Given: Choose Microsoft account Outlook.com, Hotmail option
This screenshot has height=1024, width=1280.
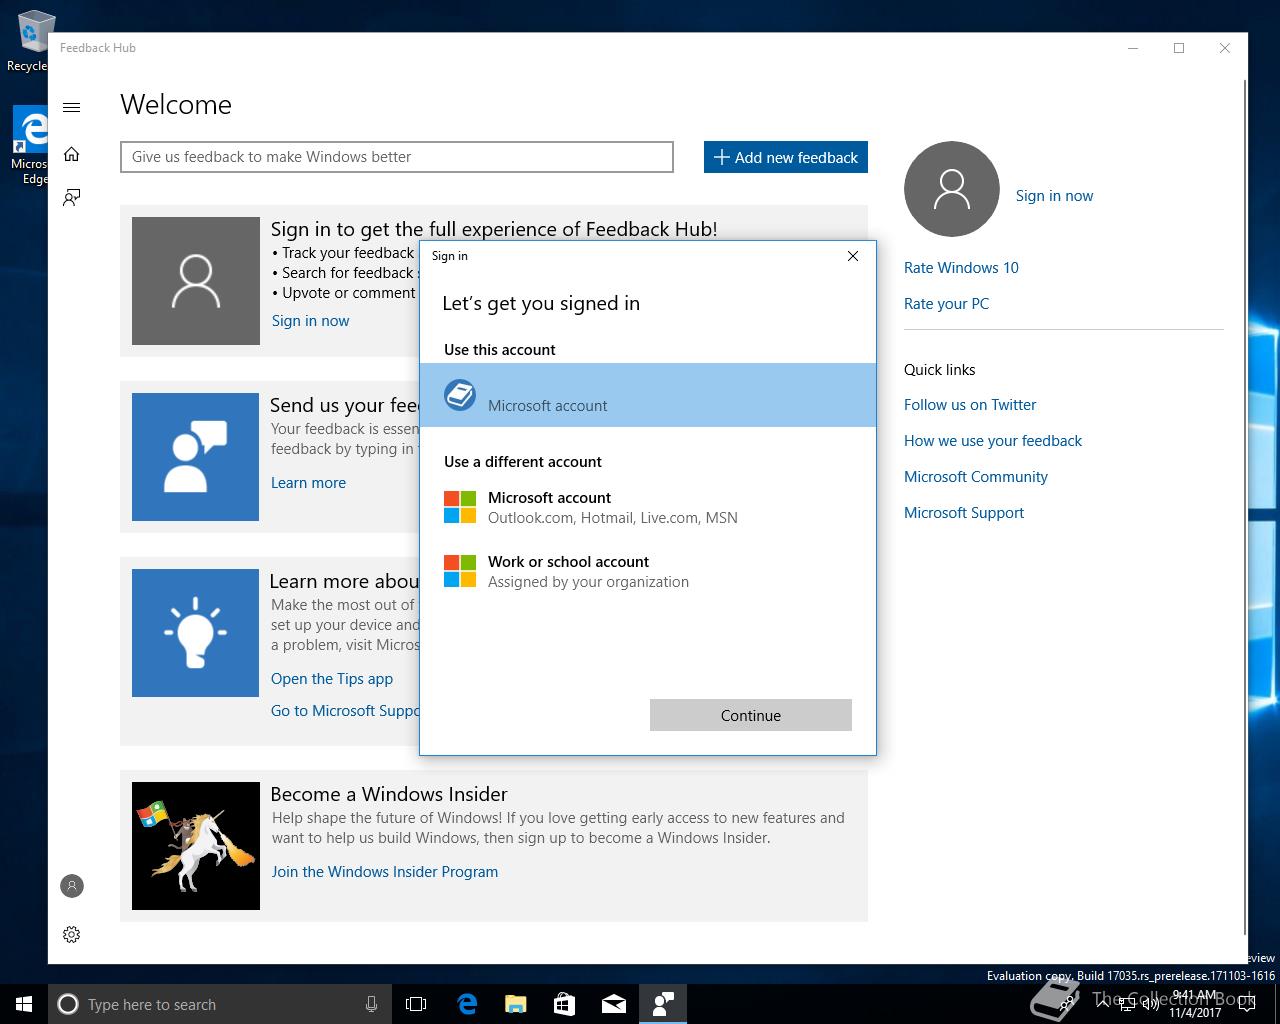Looking at the screenshot, I should (x=648, y=507).
